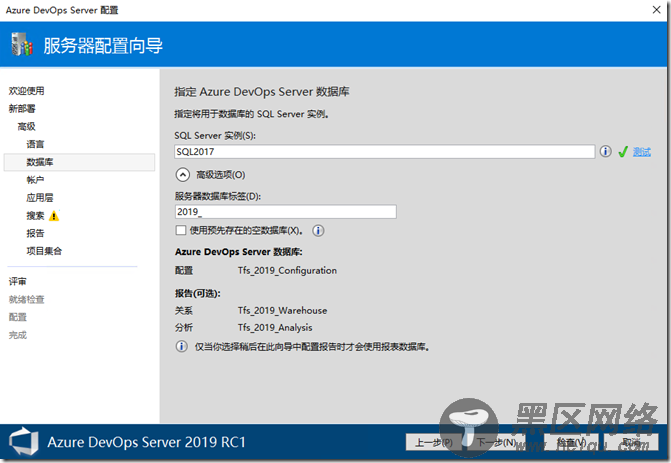Click 就绪检查 in the sidebar

tap(27, 300)
